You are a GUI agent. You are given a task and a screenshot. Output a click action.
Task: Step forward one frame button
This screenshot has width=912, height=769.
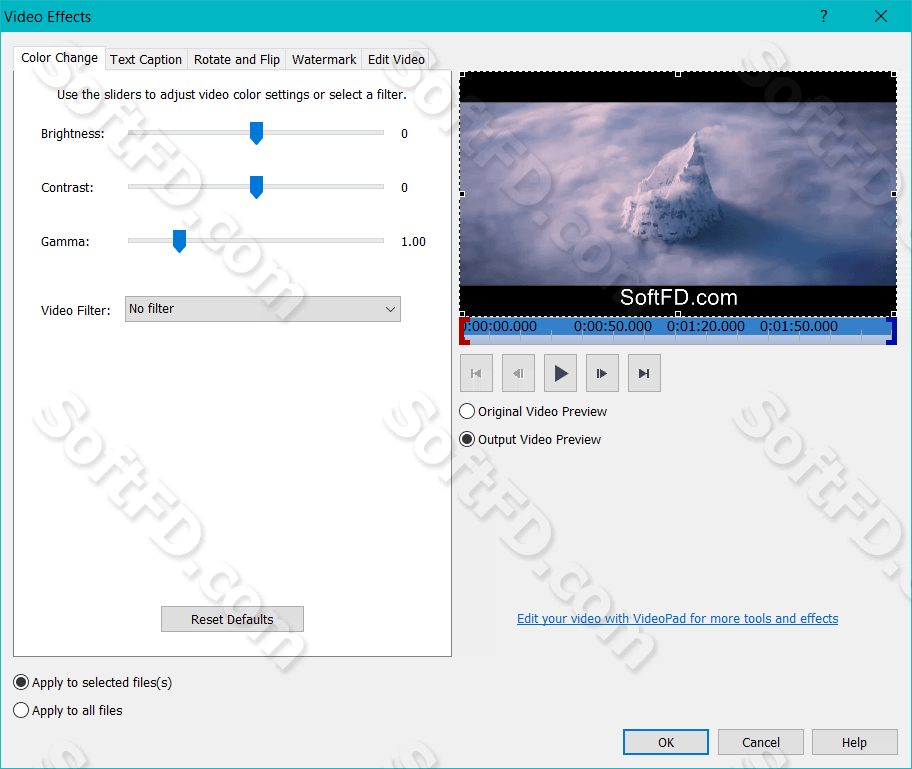tap(602, 373)
